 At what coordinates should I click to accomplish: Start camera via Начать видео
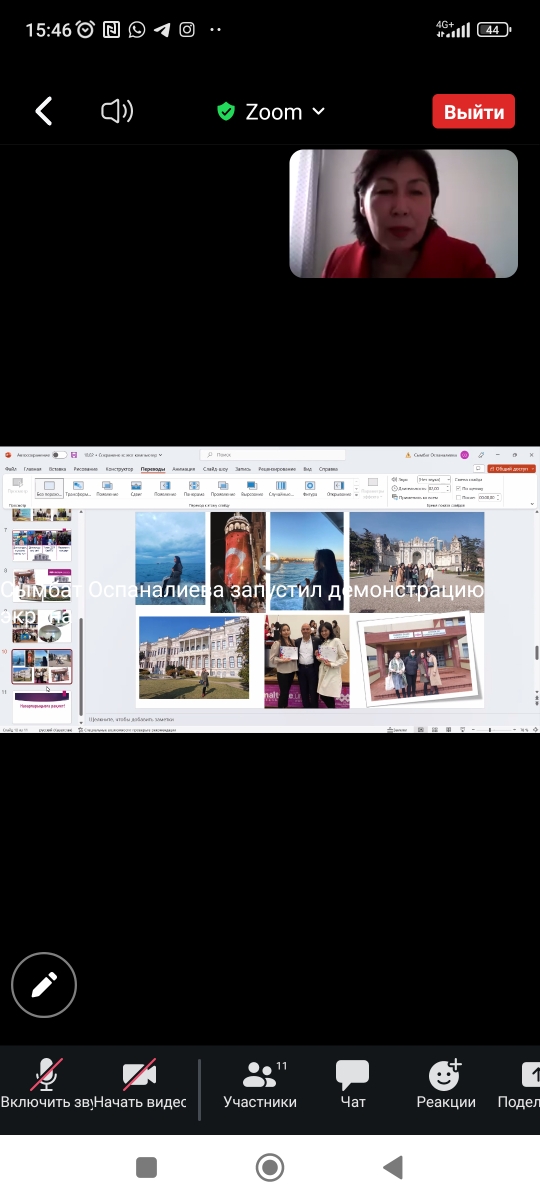coord(140,1085)
